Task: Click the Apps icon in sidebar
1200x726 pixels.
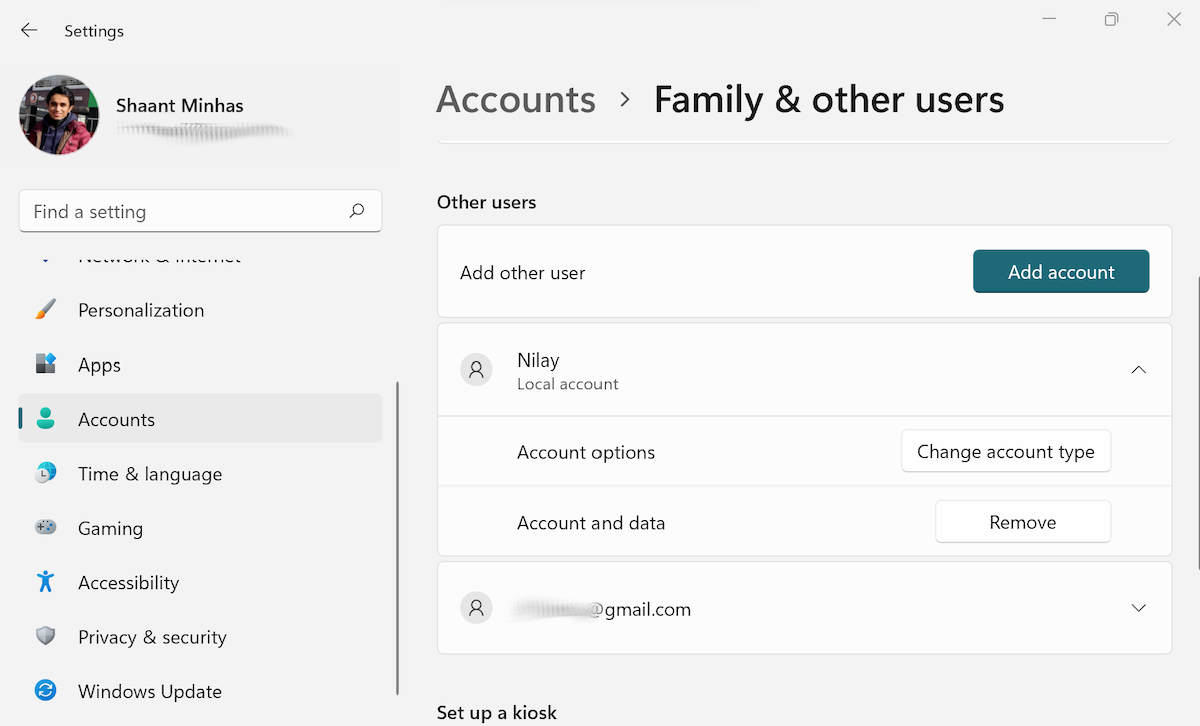Action: tap(46, 364)
